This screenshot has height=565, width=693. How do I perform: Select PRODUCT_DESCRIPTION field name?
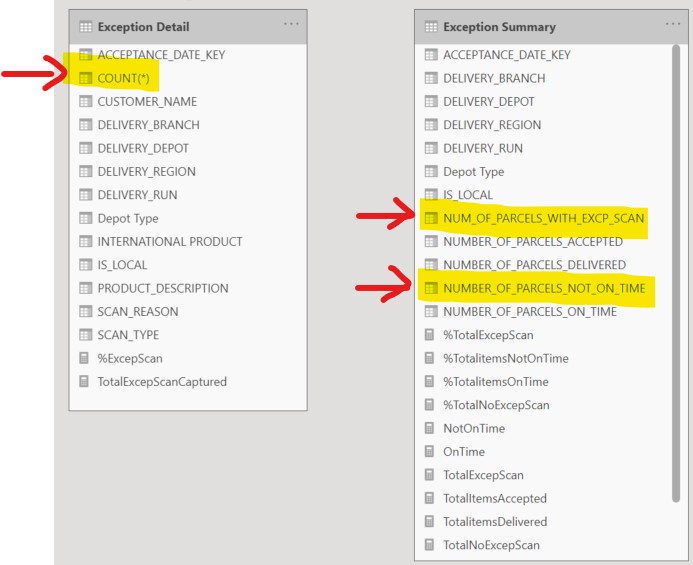tap(163, 288)
